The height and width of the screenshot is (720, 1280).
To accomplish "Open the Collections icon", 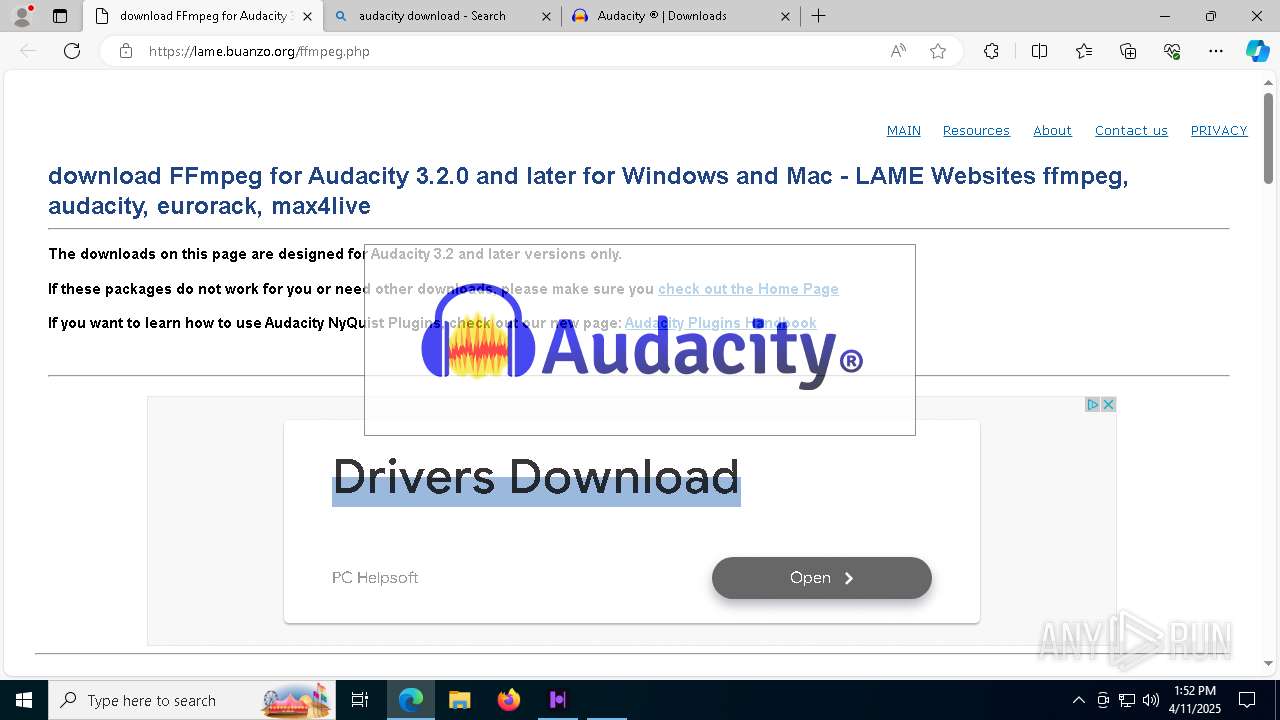I will [x=1128, y=51].
